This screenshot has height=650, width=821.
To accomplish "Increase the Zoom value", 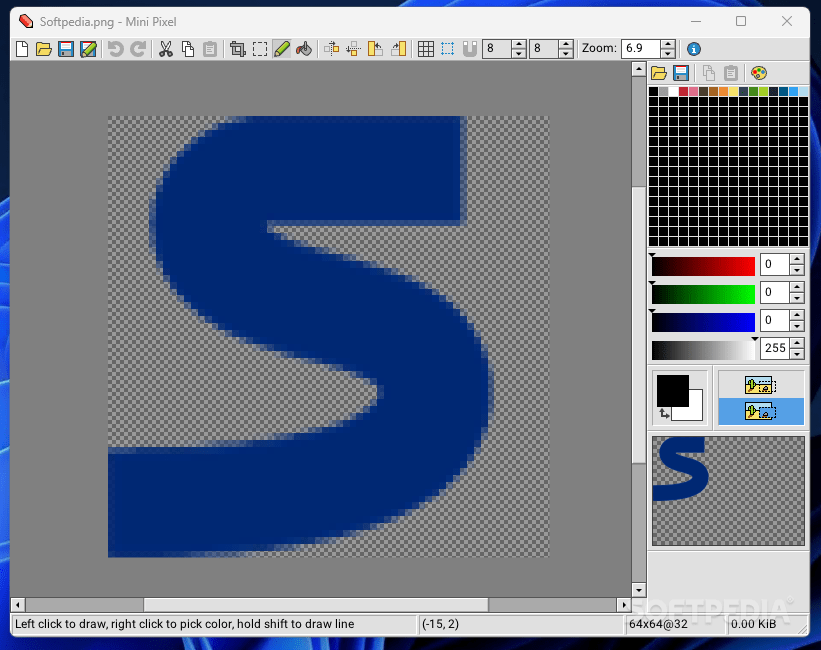I will point(668,45).
